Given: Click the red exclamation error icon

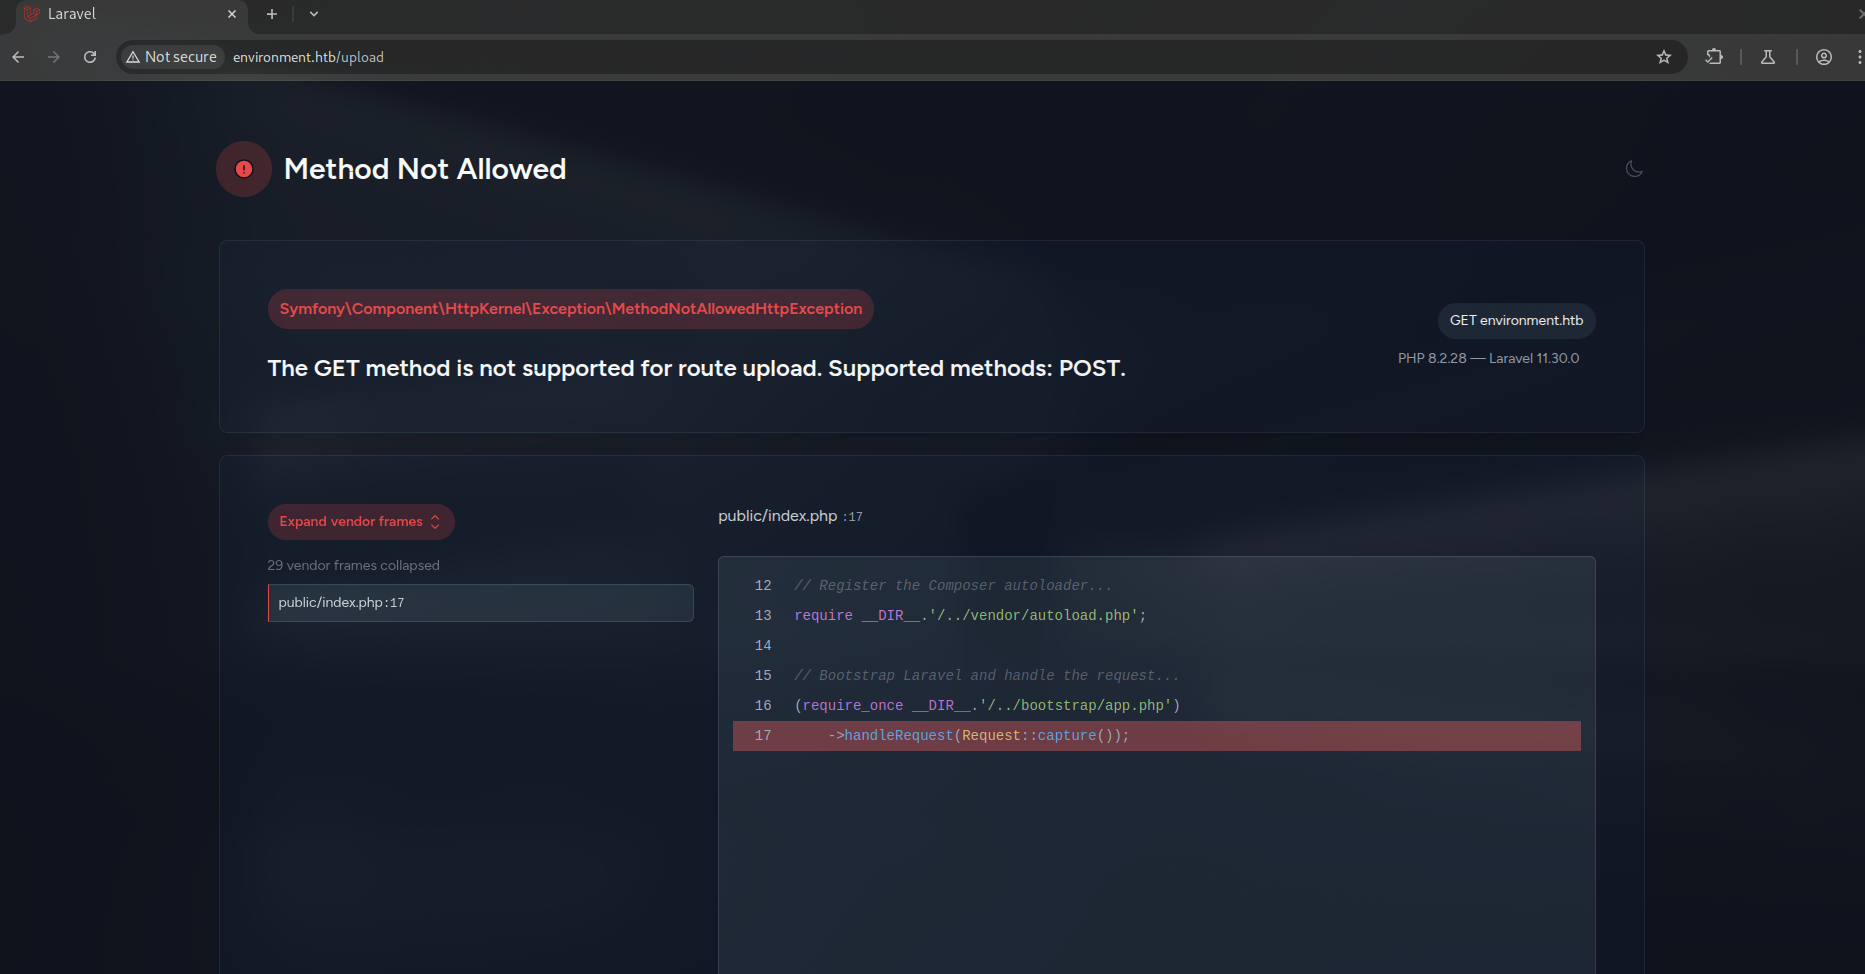Looking at the screenshot, I should point(244,169).
